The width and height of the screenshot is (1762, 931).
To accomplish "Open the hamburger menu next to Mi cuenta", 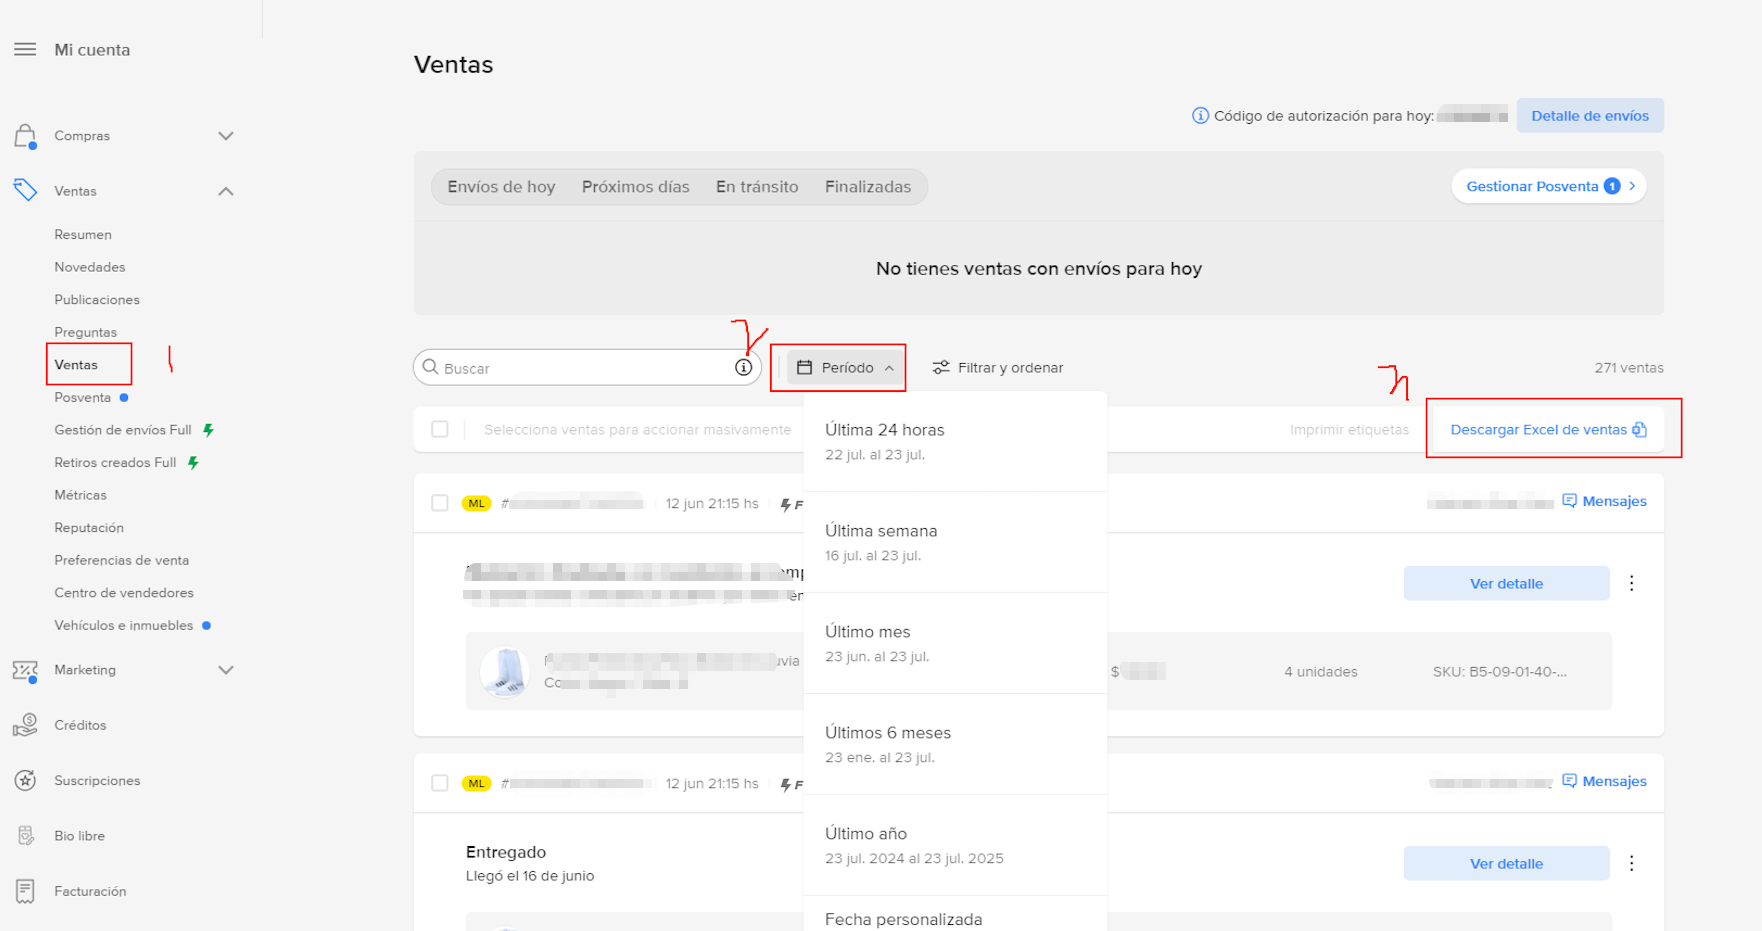I will 25,50.
